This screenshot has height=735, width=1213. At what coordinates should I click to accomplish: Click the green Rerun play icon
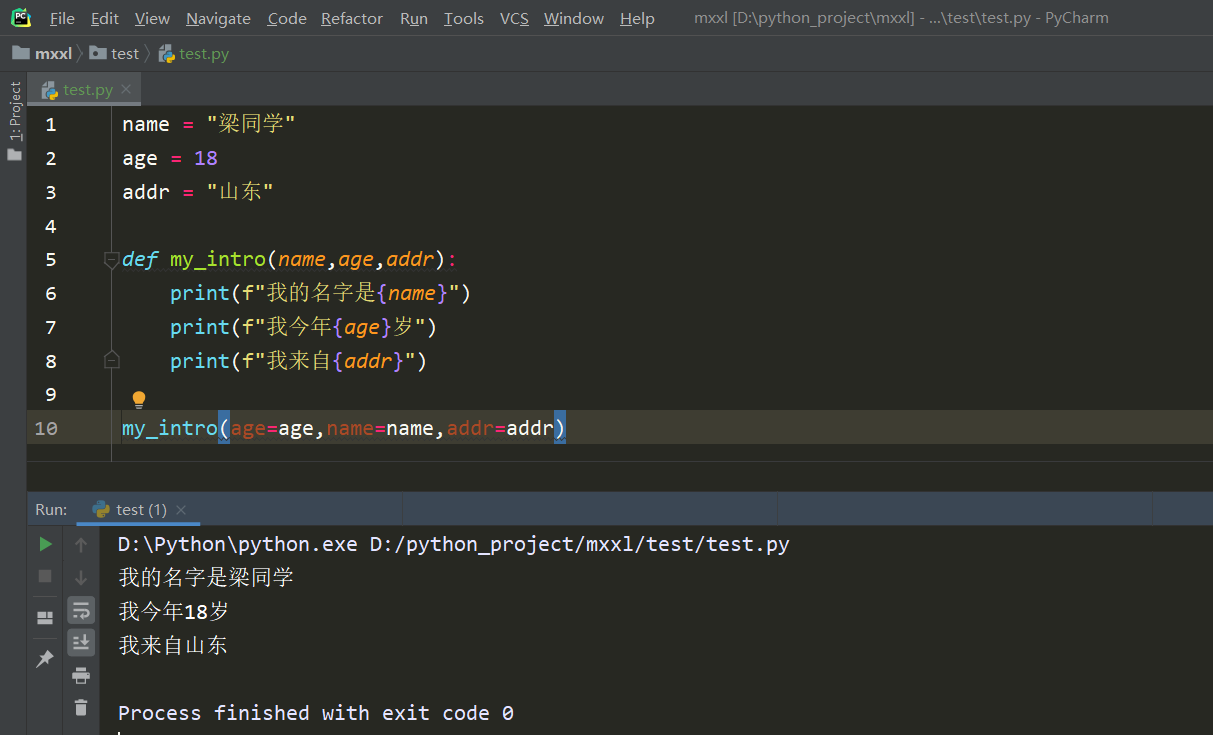coord(45,544)
